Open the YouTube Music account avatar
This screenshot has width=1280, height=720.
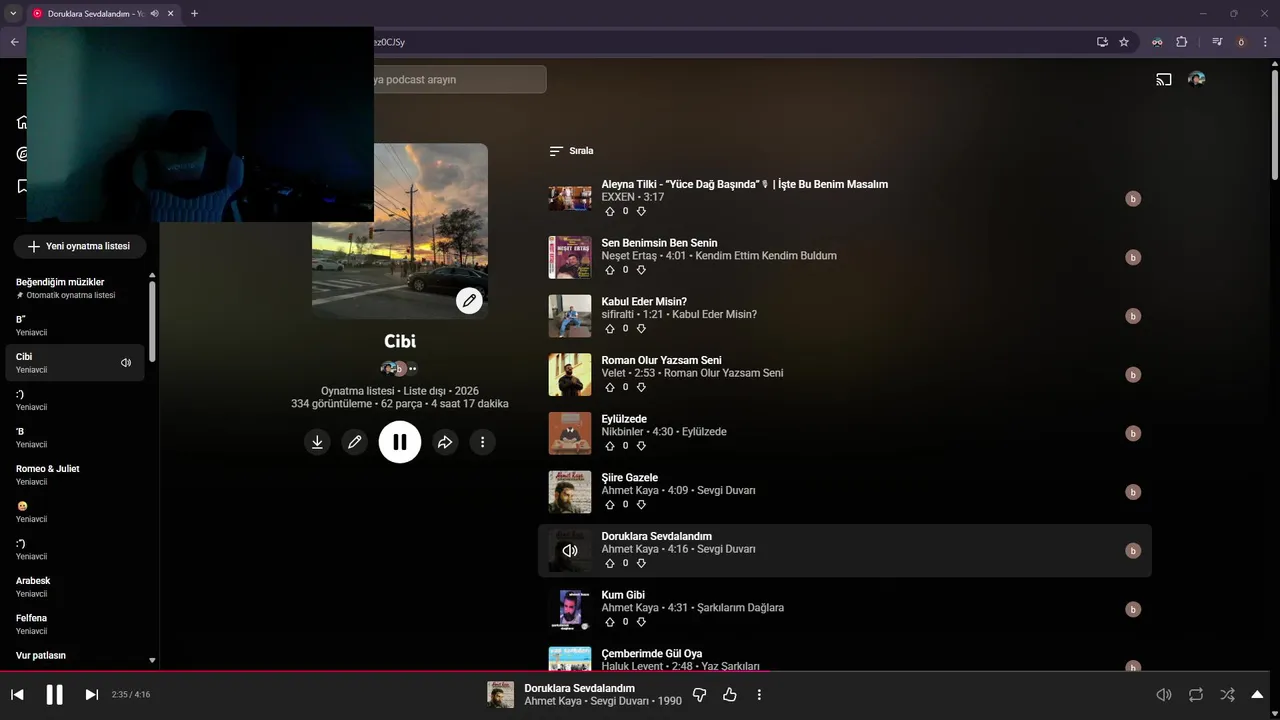click(1196, 79)
